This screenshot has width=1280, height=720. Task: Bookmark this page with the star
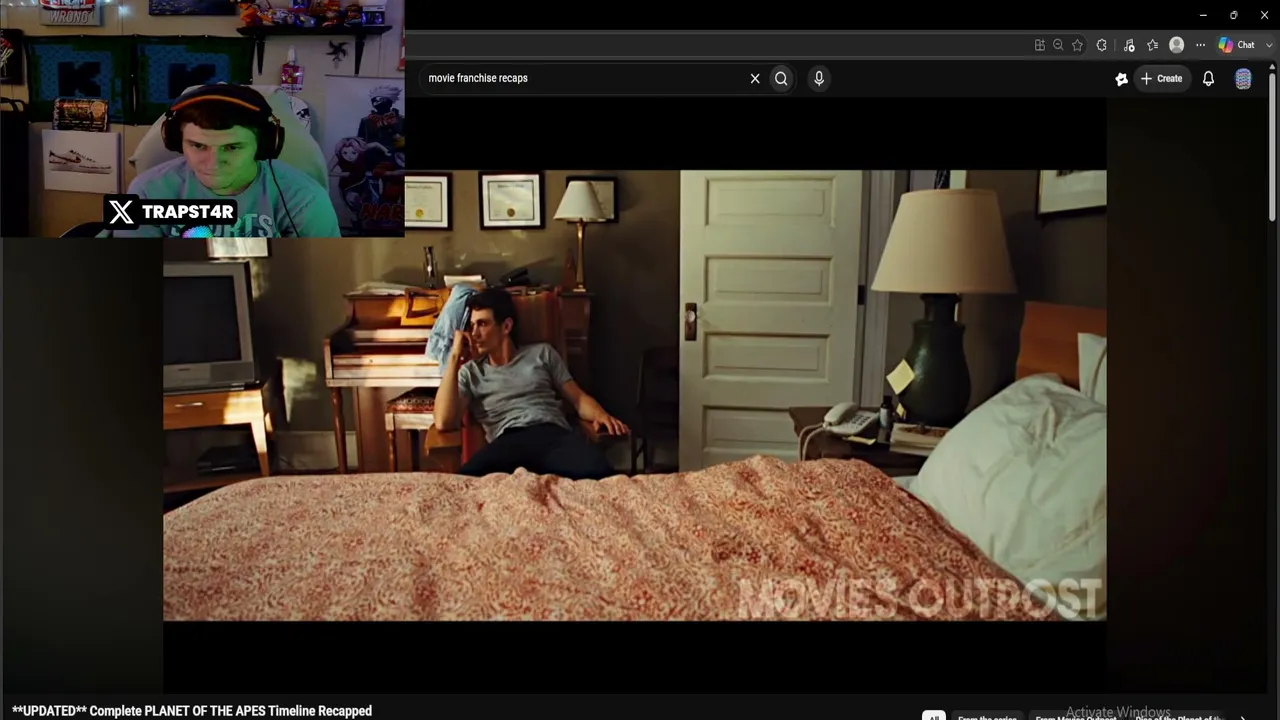pos(1077,45)
